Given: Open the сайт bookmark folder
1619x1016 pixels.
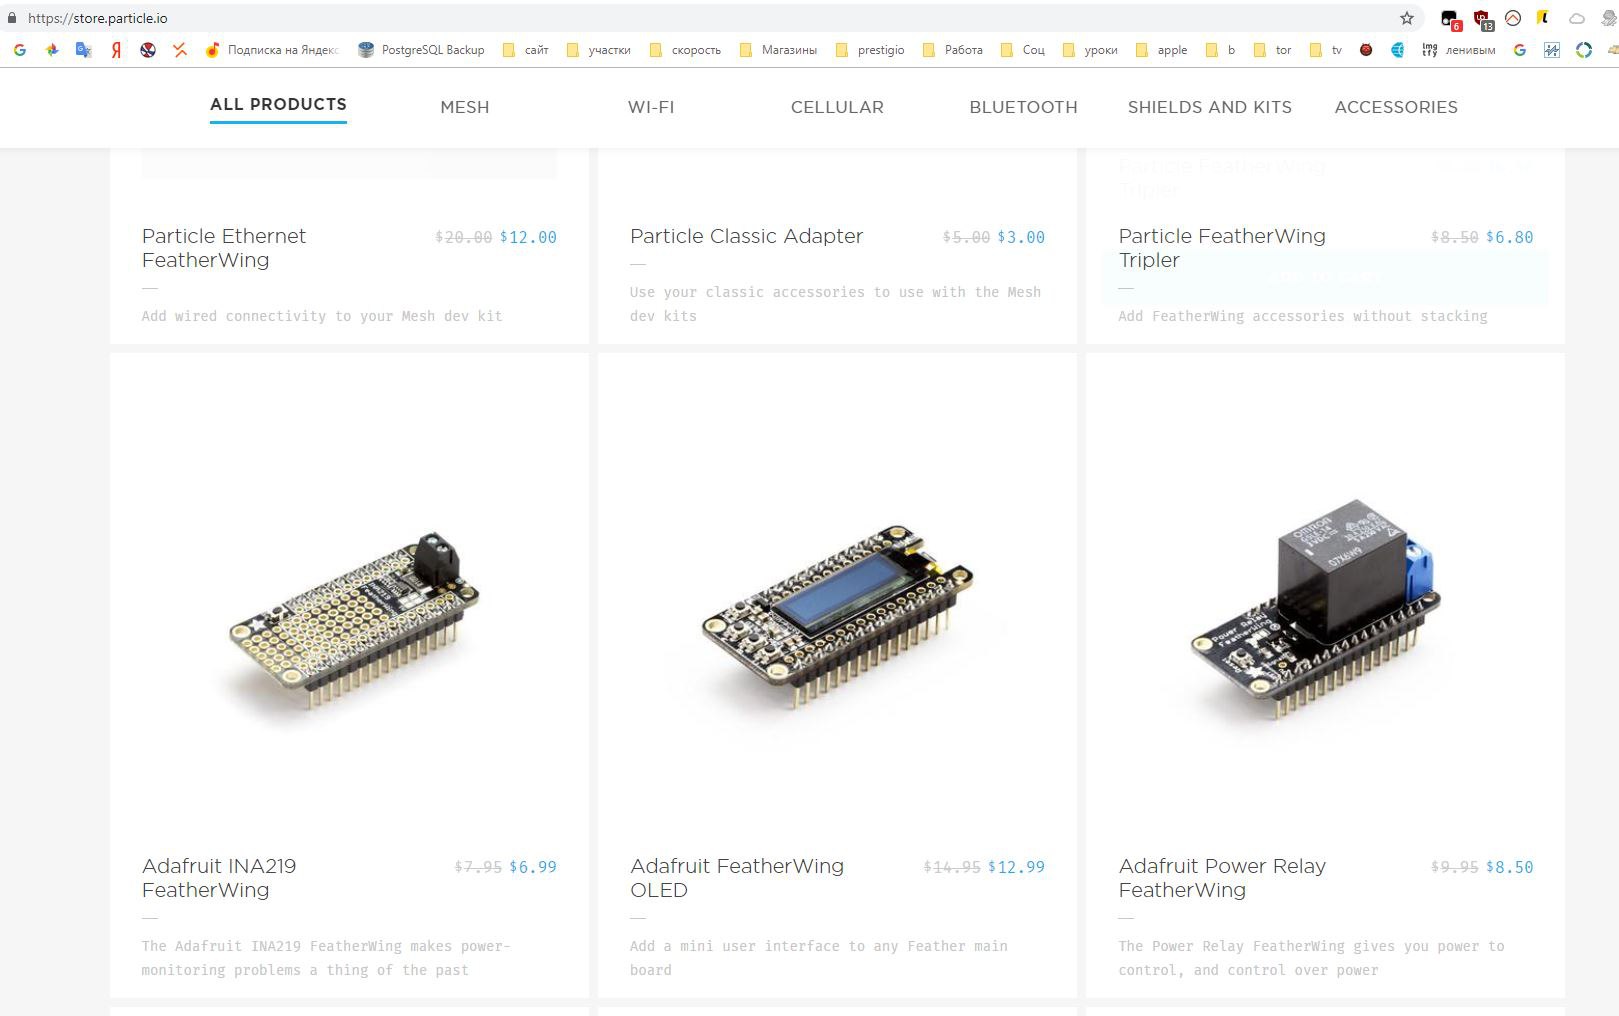Looking at the screenshot, I should point(526,49).
